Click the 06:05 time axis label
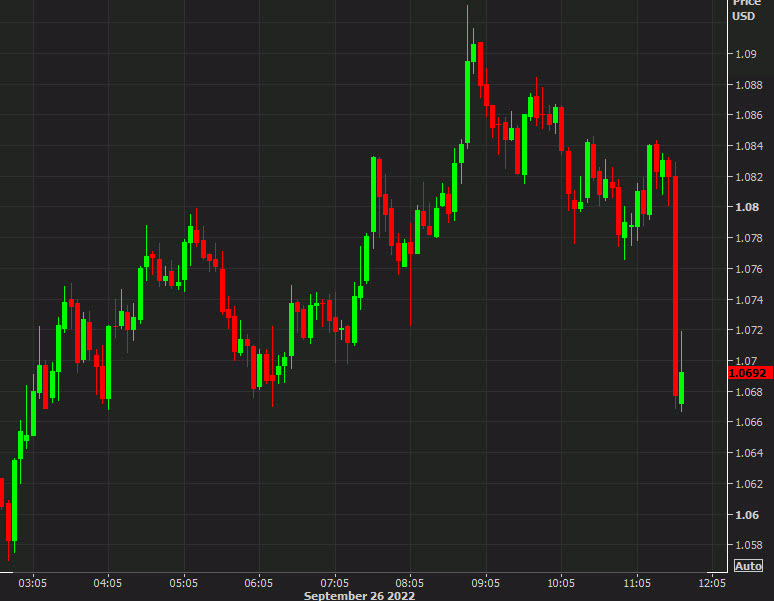774x601 pixels. [x=259, y=583]
